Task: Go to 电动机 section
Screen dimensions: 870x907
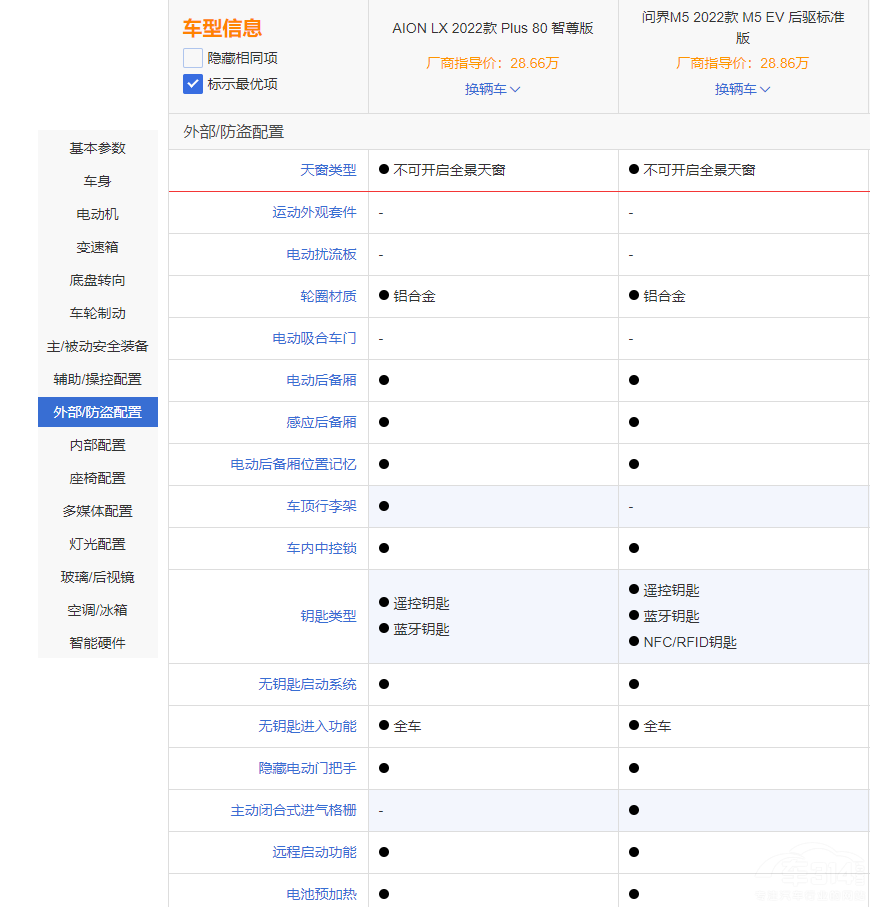Action: [98, 214]
